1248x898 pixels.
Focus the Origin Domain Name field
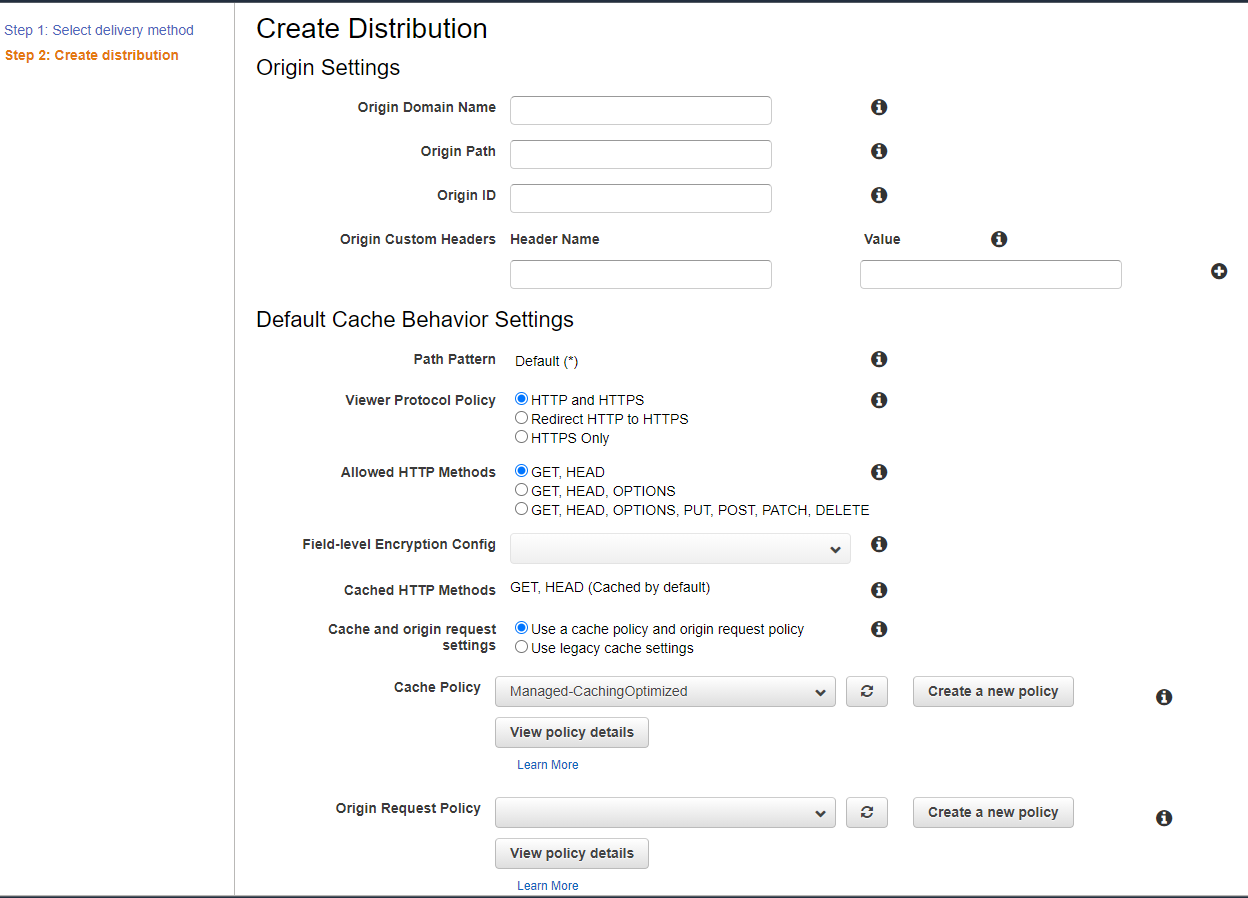[641, 111]
